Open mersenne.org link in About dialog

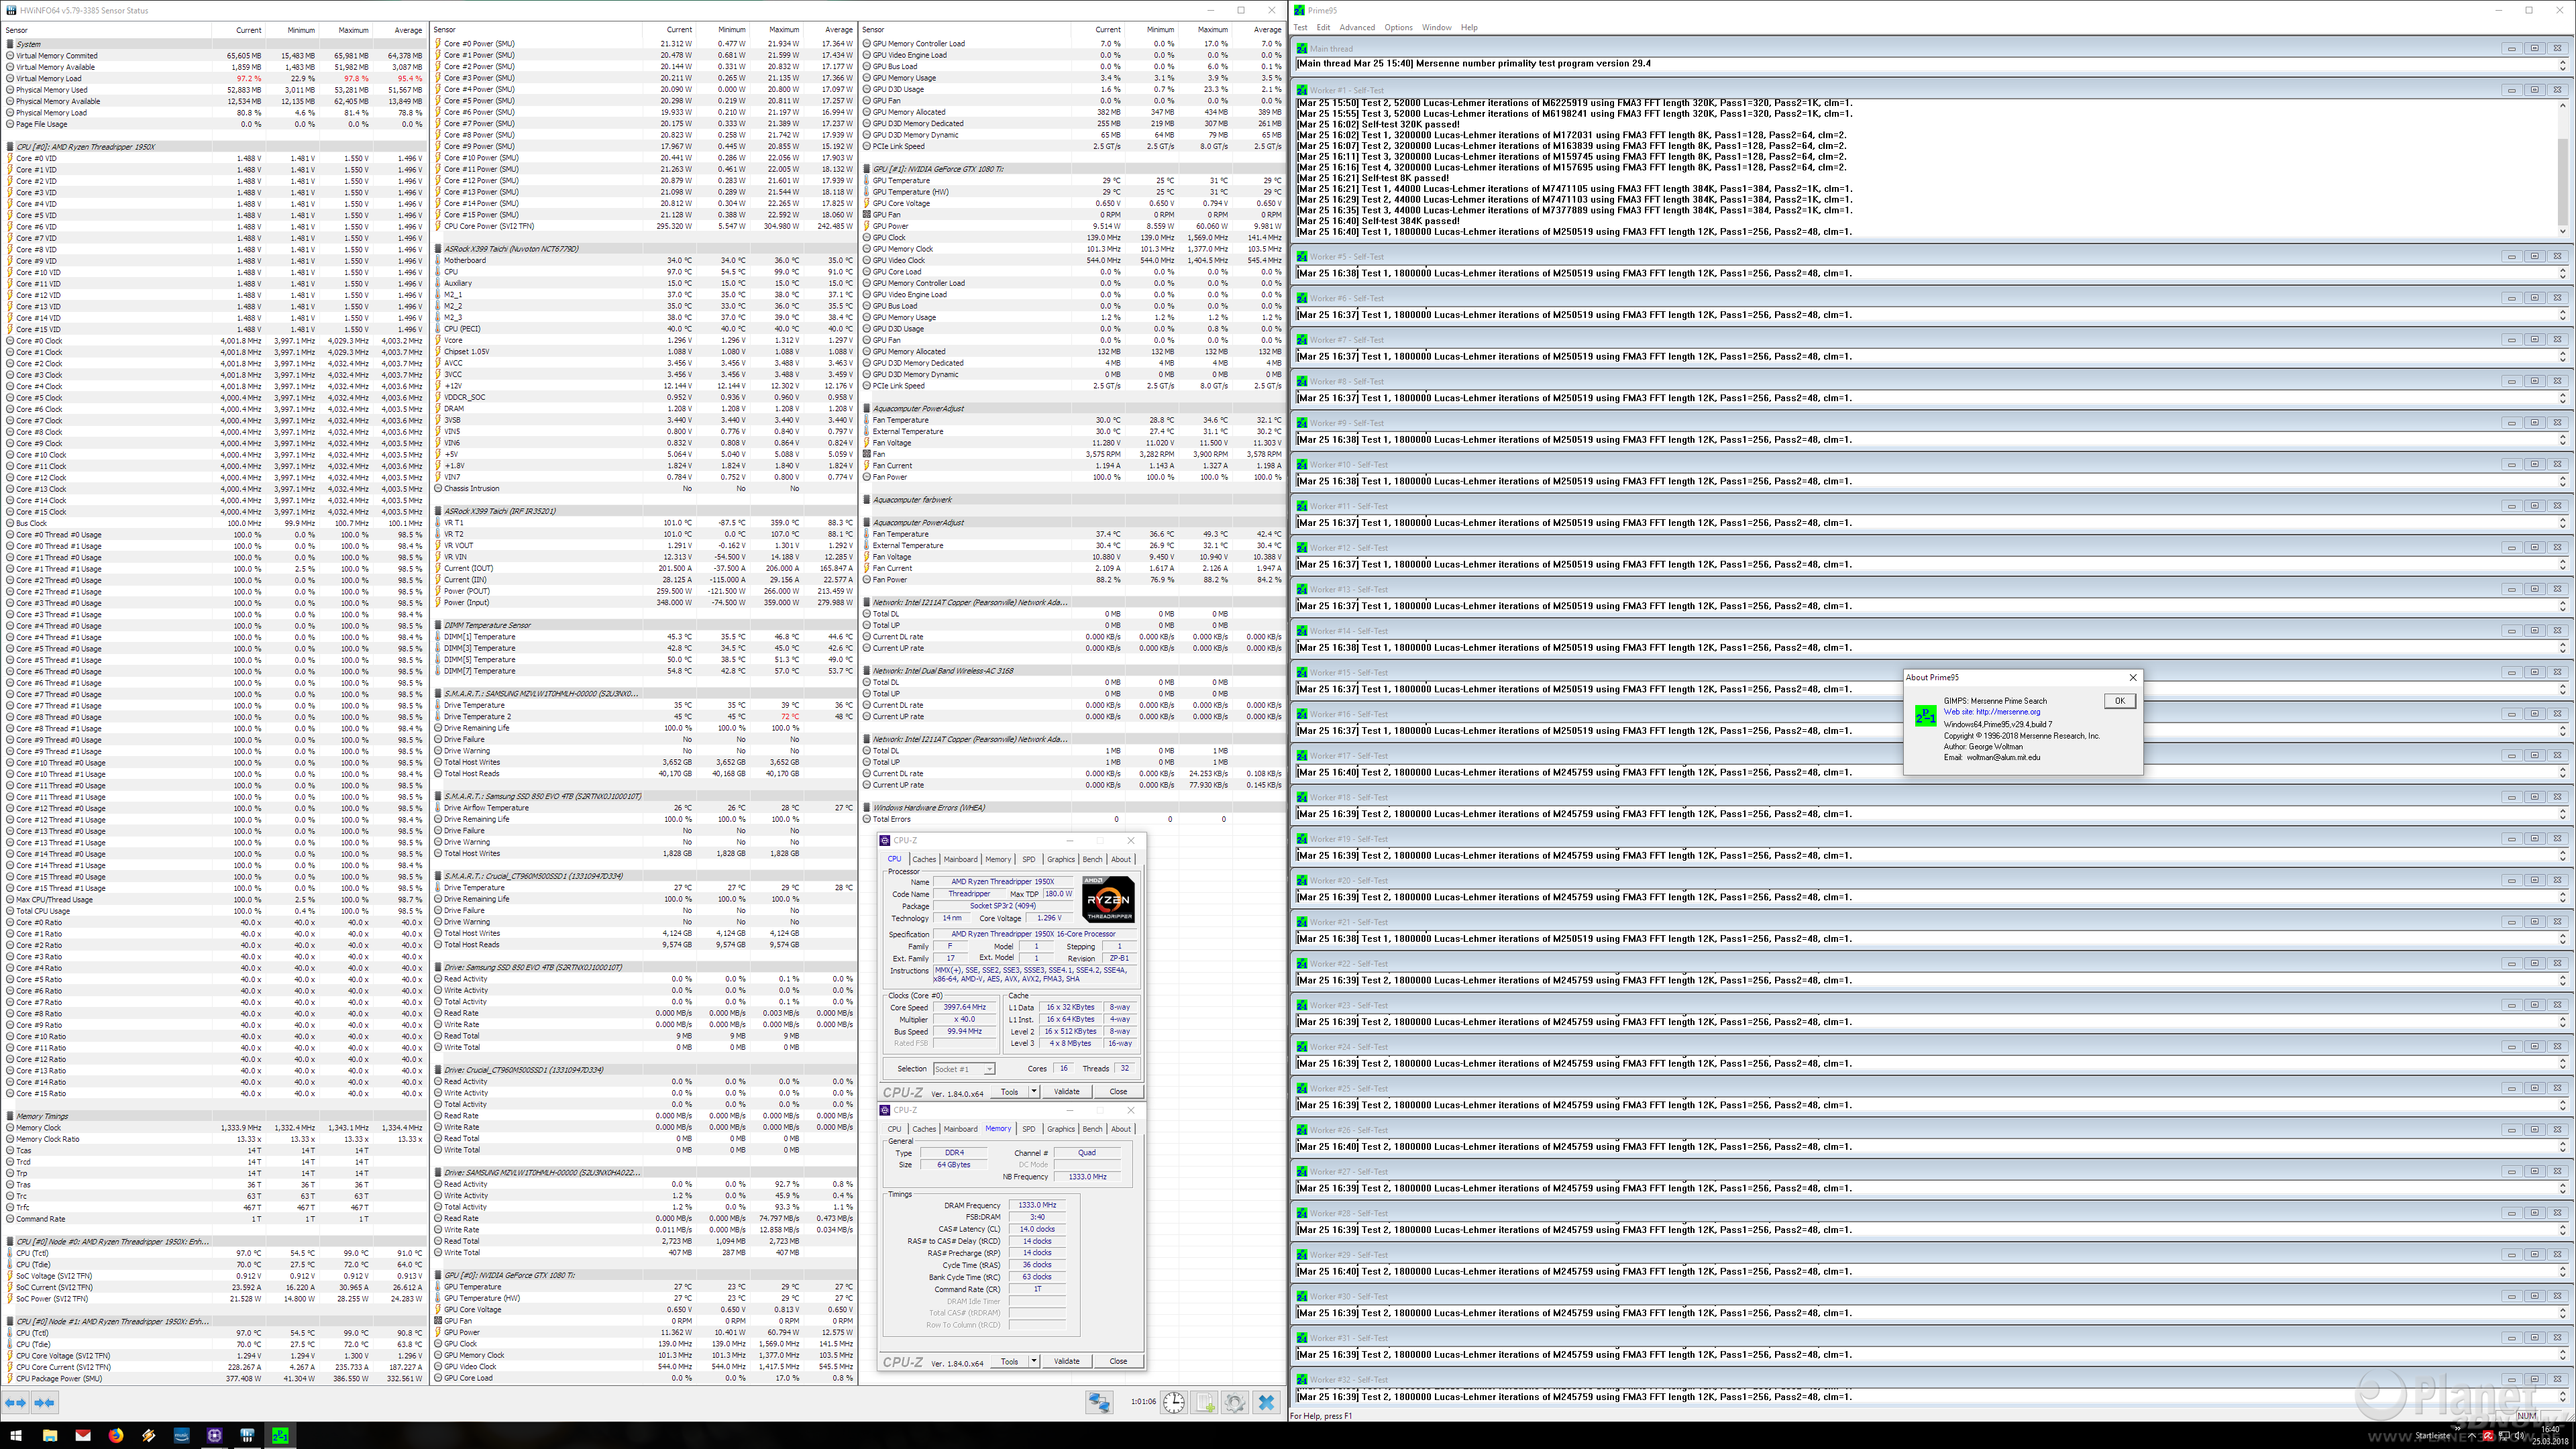point(1992,712)
